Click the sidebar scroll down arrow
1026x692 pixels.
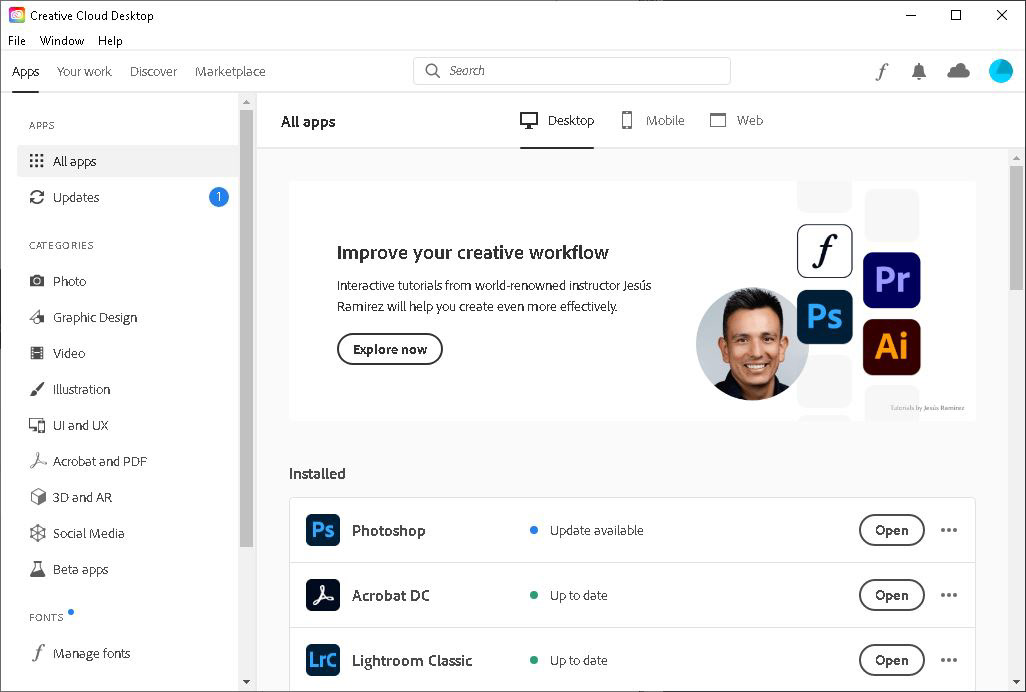[x=246, y=682]
